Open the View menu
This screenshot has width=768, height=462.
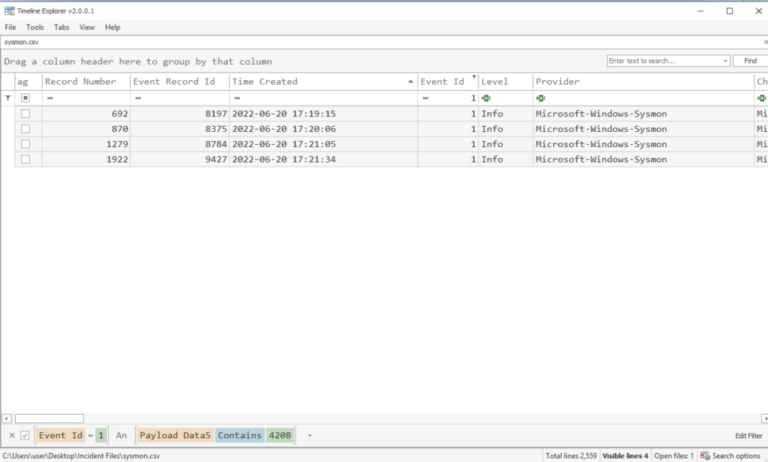tap(88, 27)
